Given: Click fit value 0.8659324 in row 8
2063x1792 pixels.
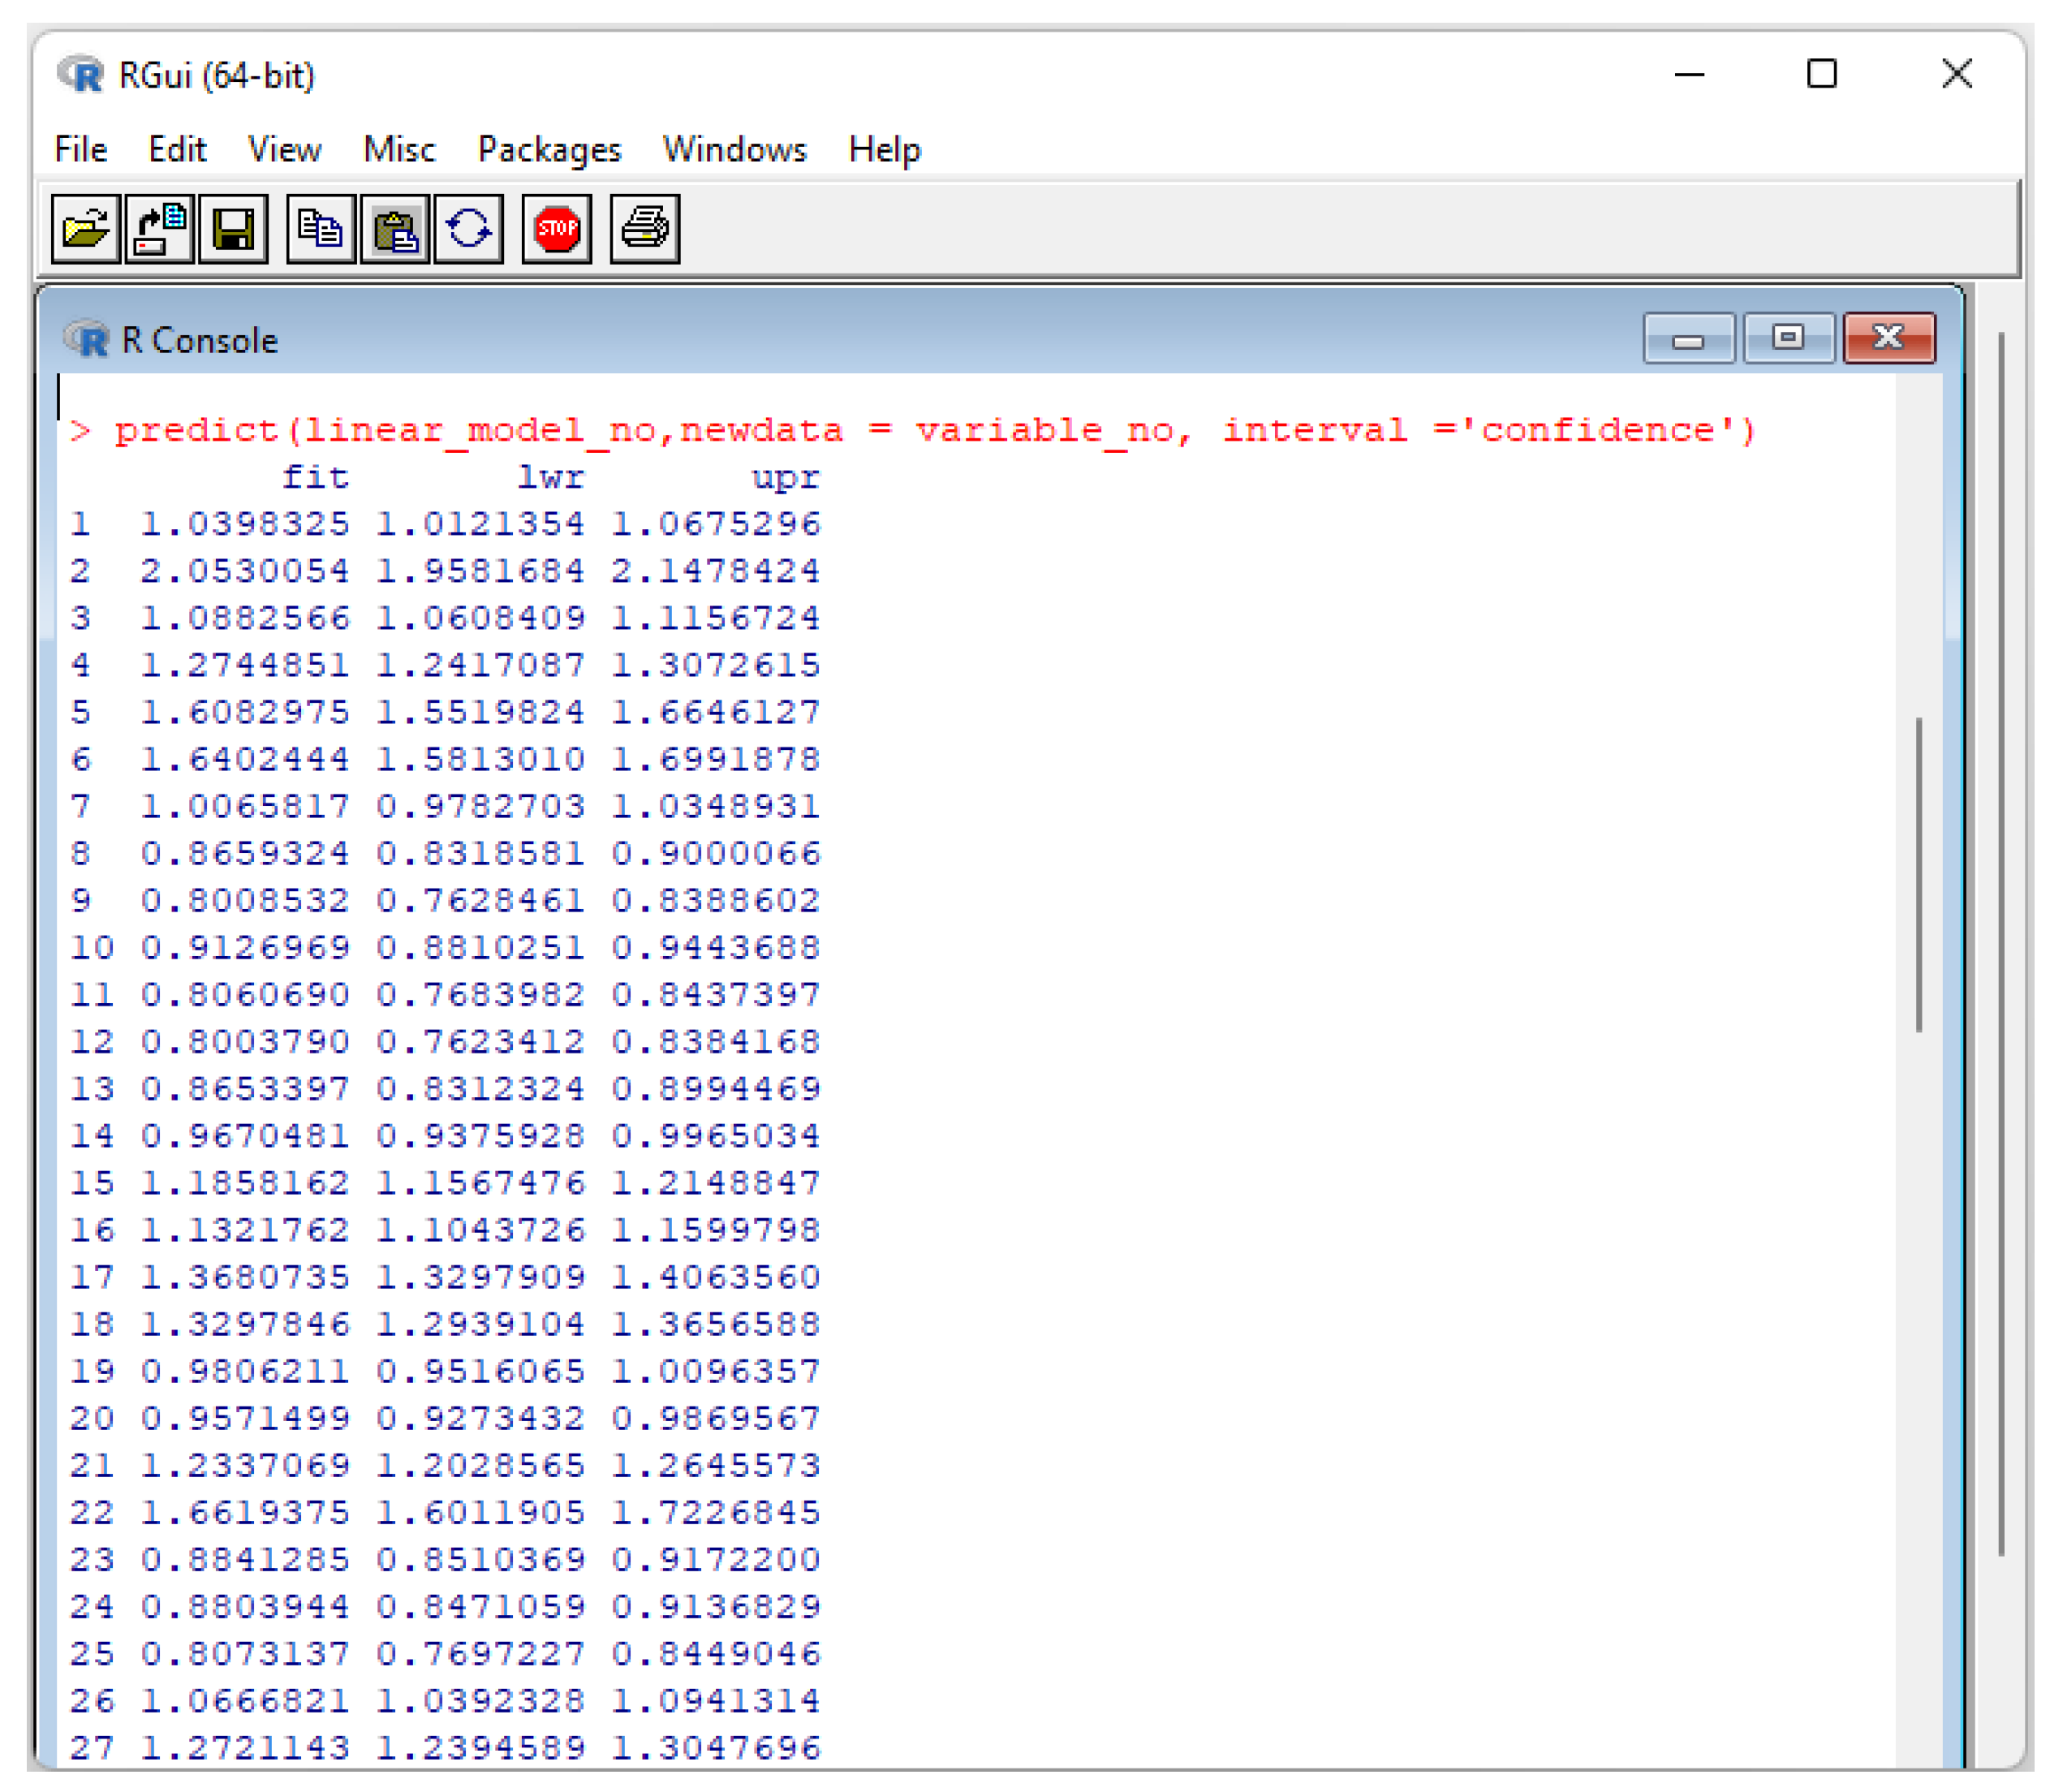Looking at the screenshot, I should (x=245, y=854).
